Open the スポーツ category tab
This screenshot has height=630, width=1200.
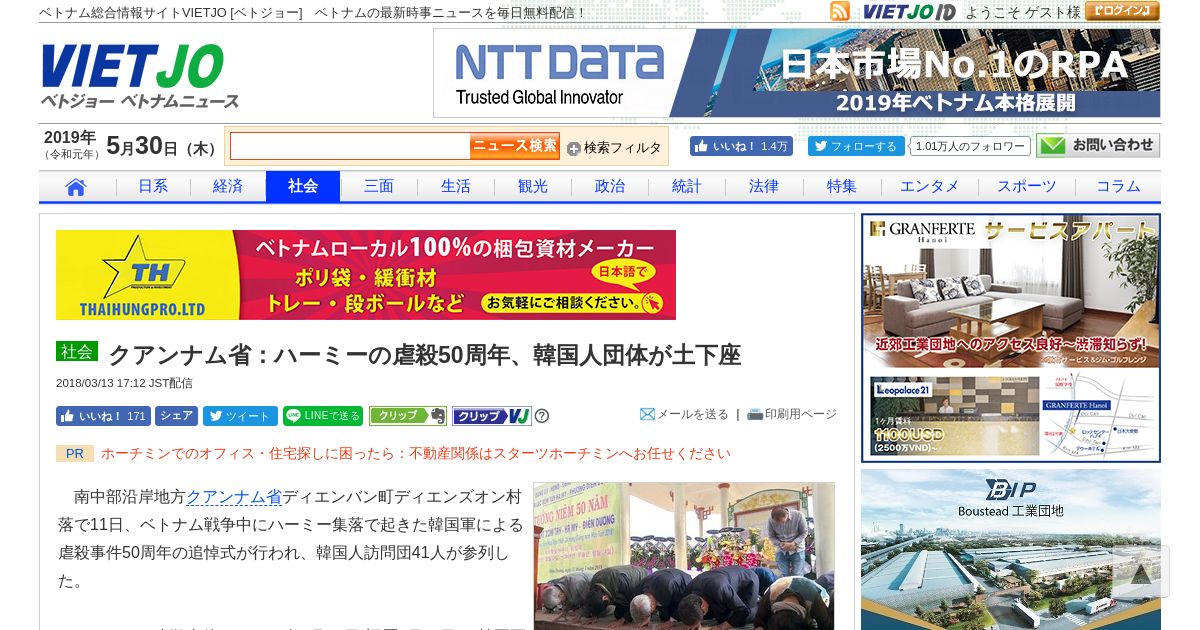click(1026, 187)
